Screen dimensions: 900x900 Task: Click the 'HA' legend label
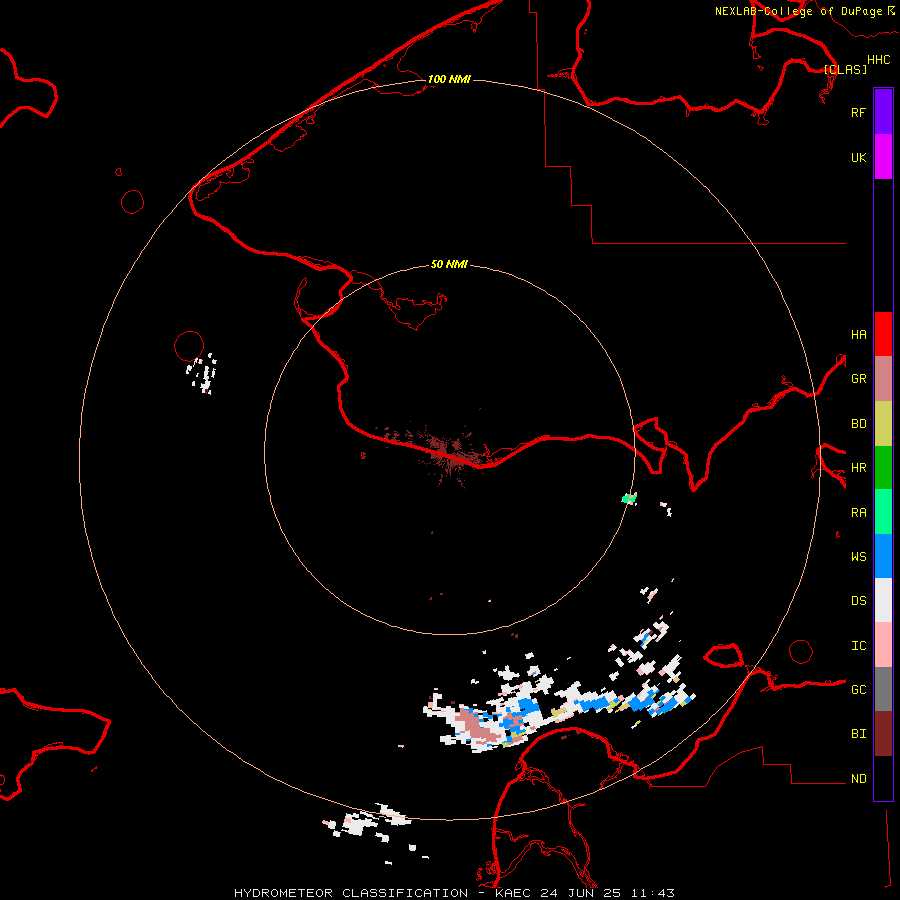(x=858, y=334)
